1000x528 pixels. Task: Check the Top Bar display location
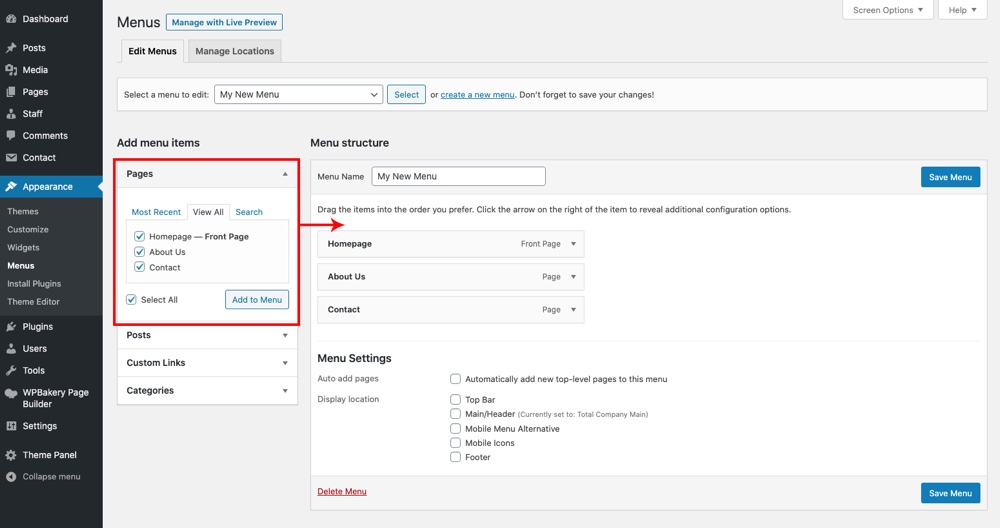coord(455,400)
